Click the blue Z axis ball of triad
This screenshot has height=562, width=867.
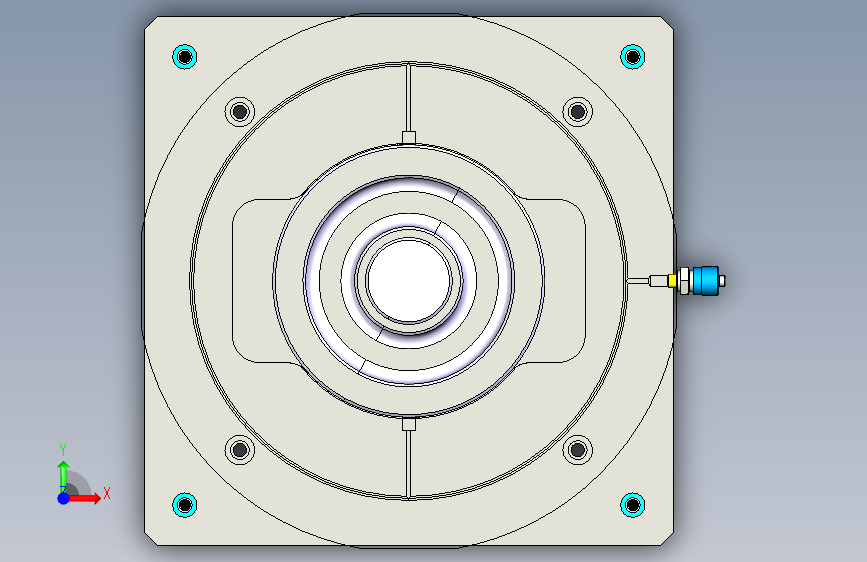click(64, 498)
